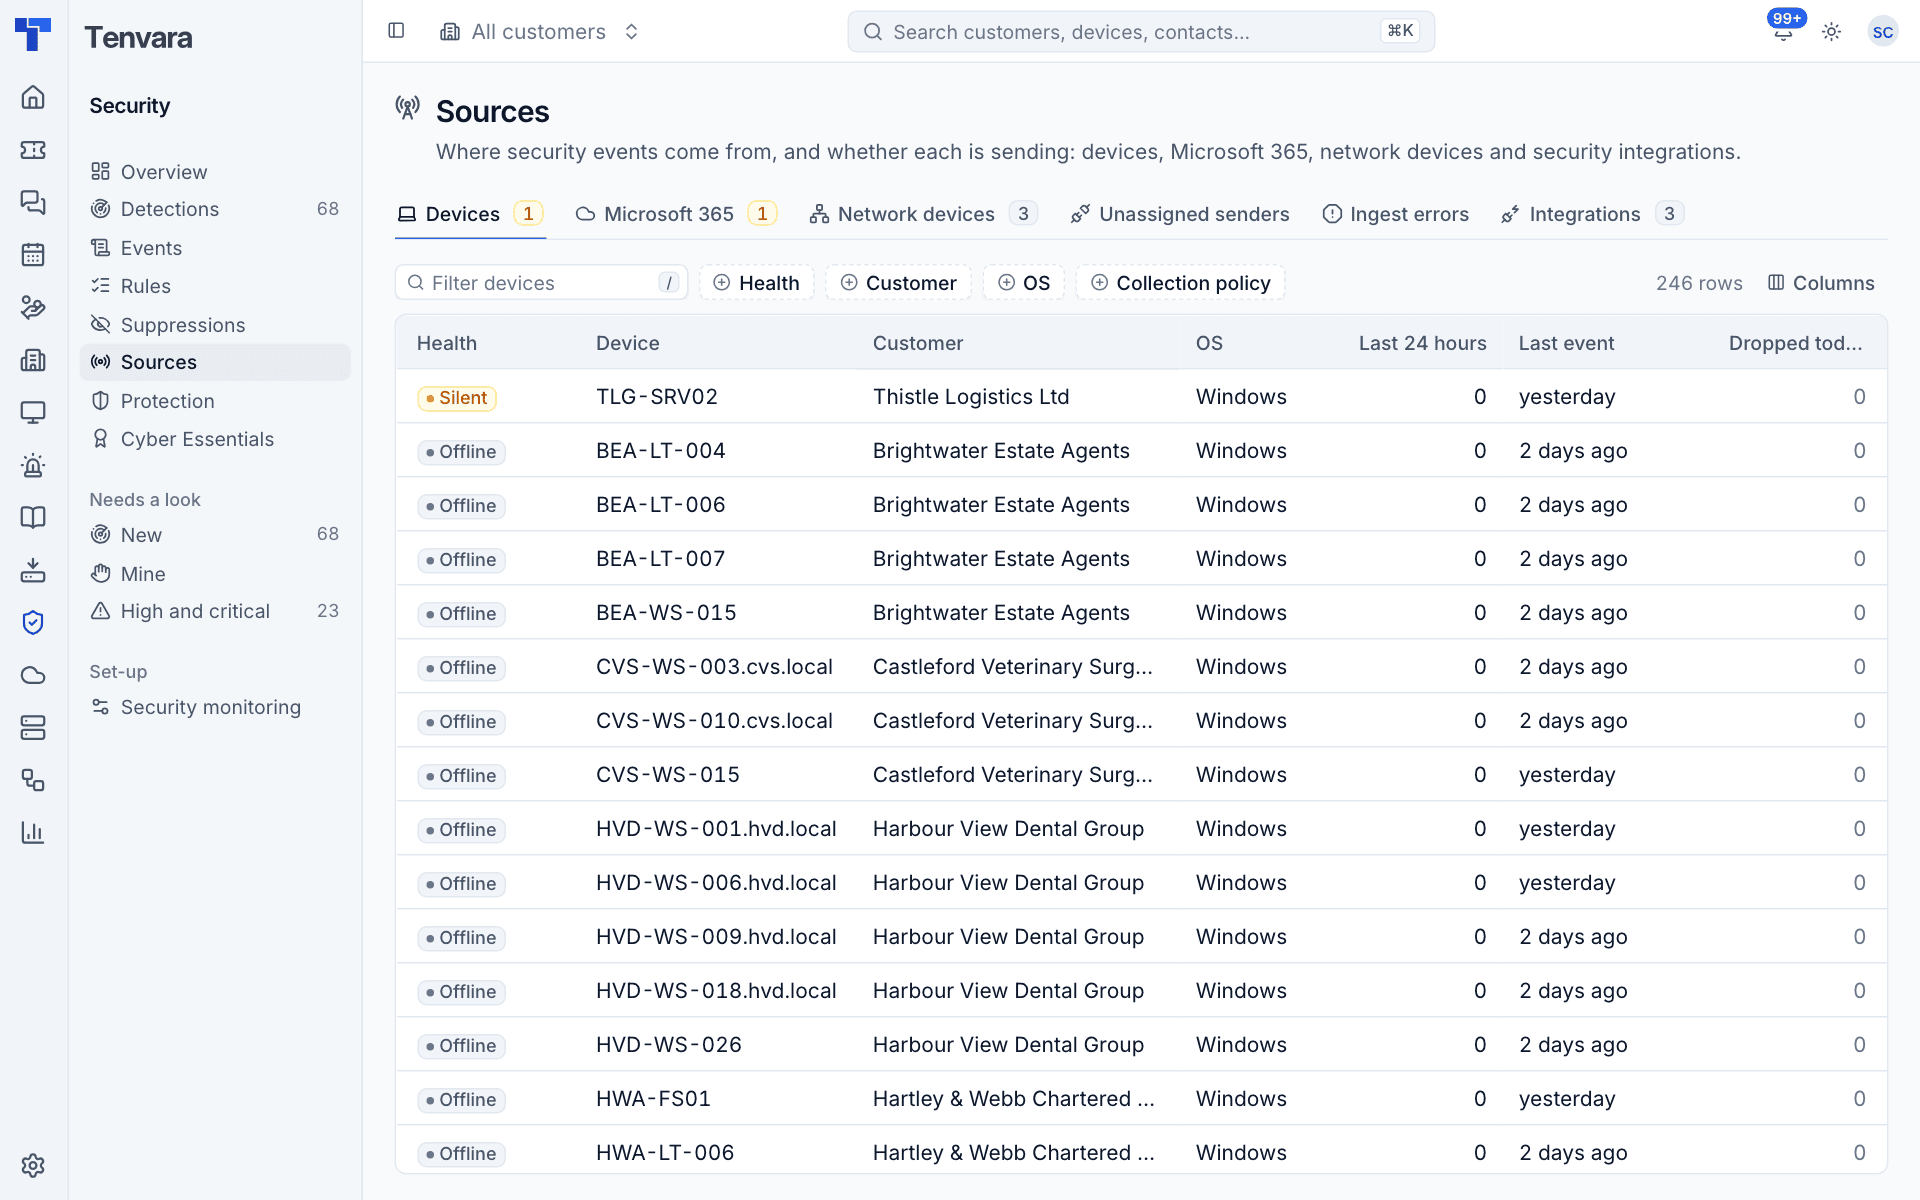Screen dimensions: 1920x1200
Task: Collapse the sidebar panel toggle icon
Action: tap(396, 31)
